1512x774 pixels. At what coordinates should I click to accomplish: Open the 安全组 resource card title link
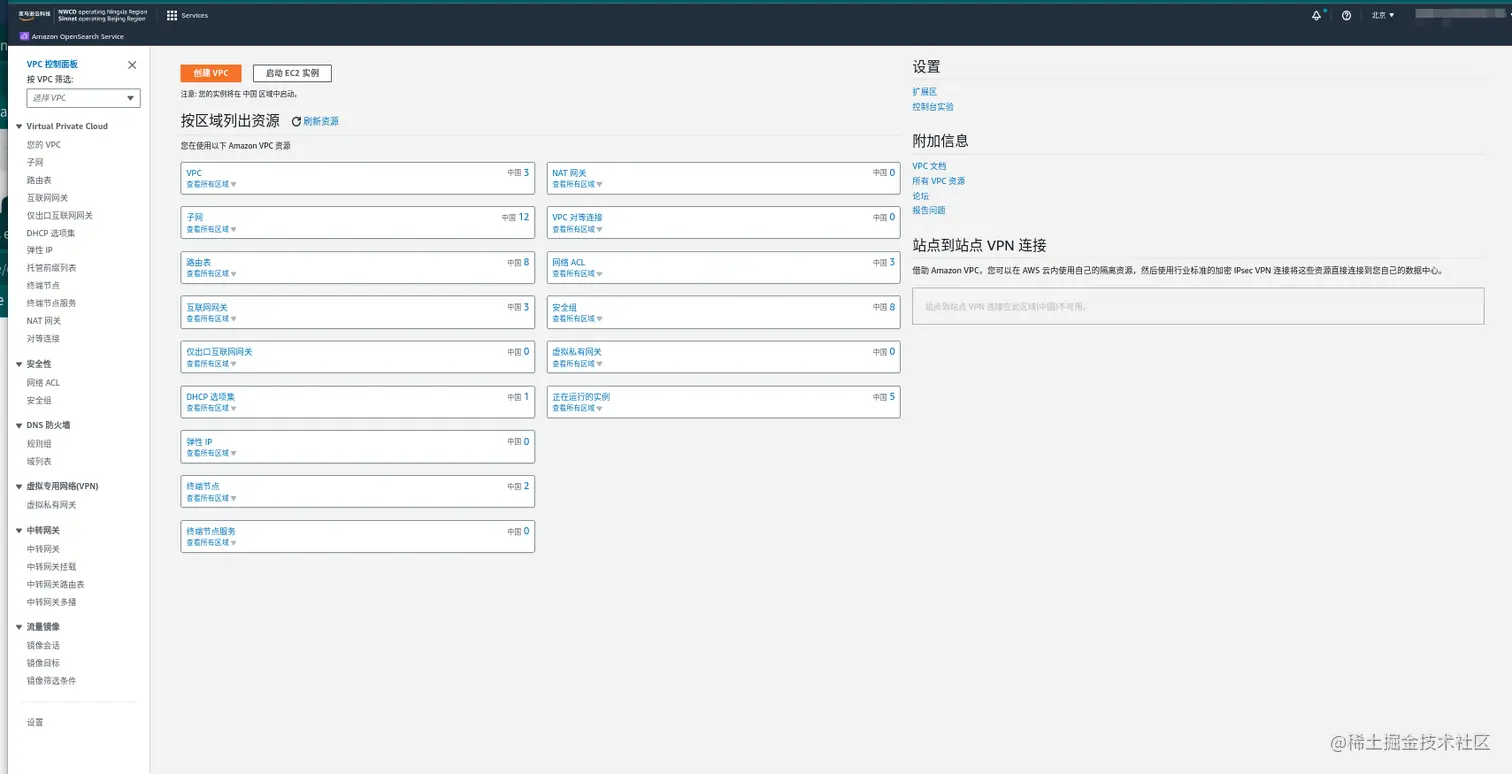[x=565, y=307]
